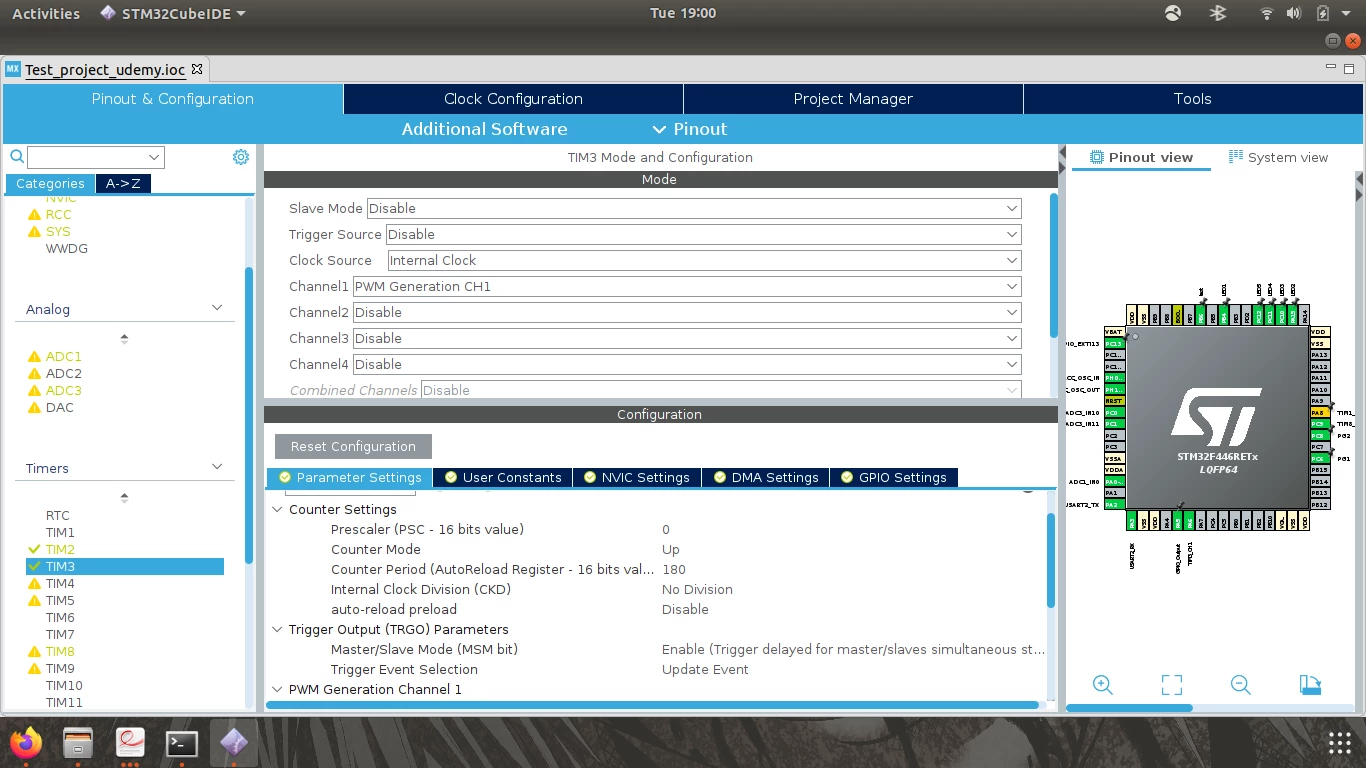Open the Channel4 dropdown

[x=687, y=364]
